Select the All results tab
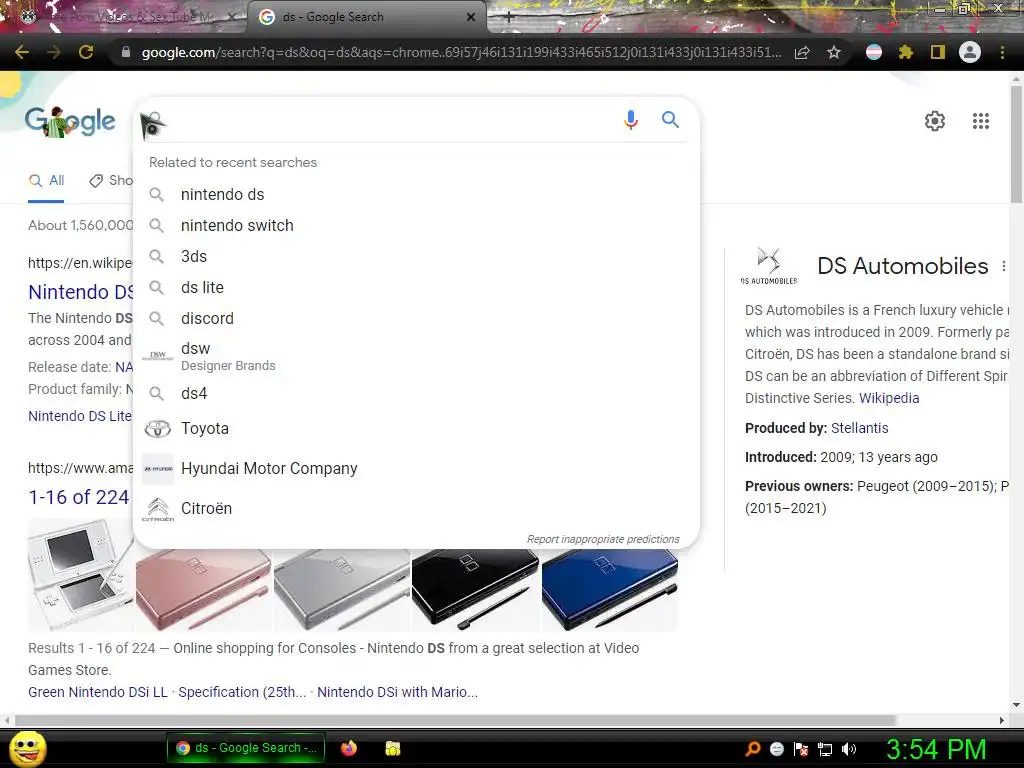Viewport: 1024px width, 768px height. tap(46, 181)
